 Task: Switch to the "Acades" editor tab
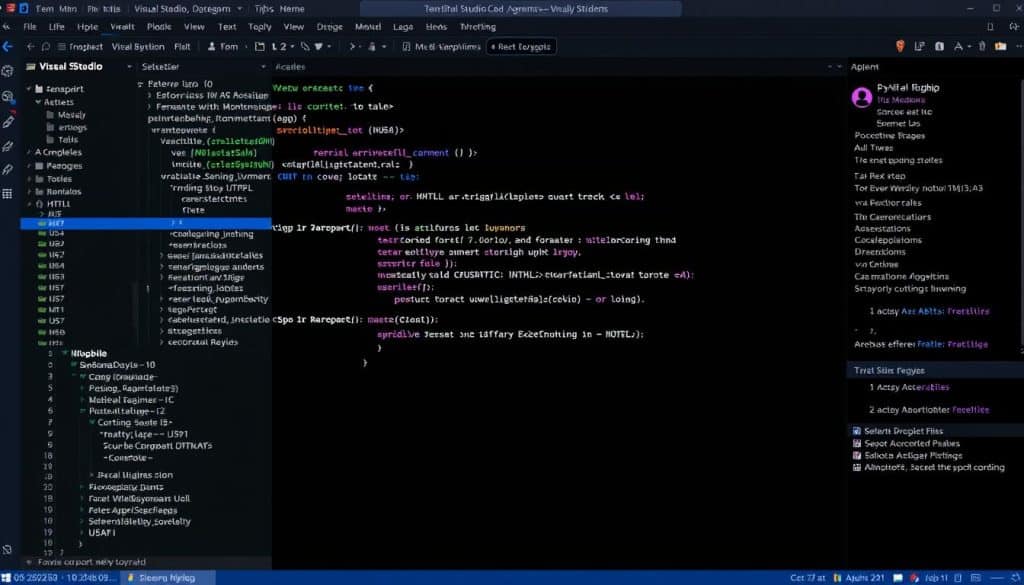click(x=290, y=67)
